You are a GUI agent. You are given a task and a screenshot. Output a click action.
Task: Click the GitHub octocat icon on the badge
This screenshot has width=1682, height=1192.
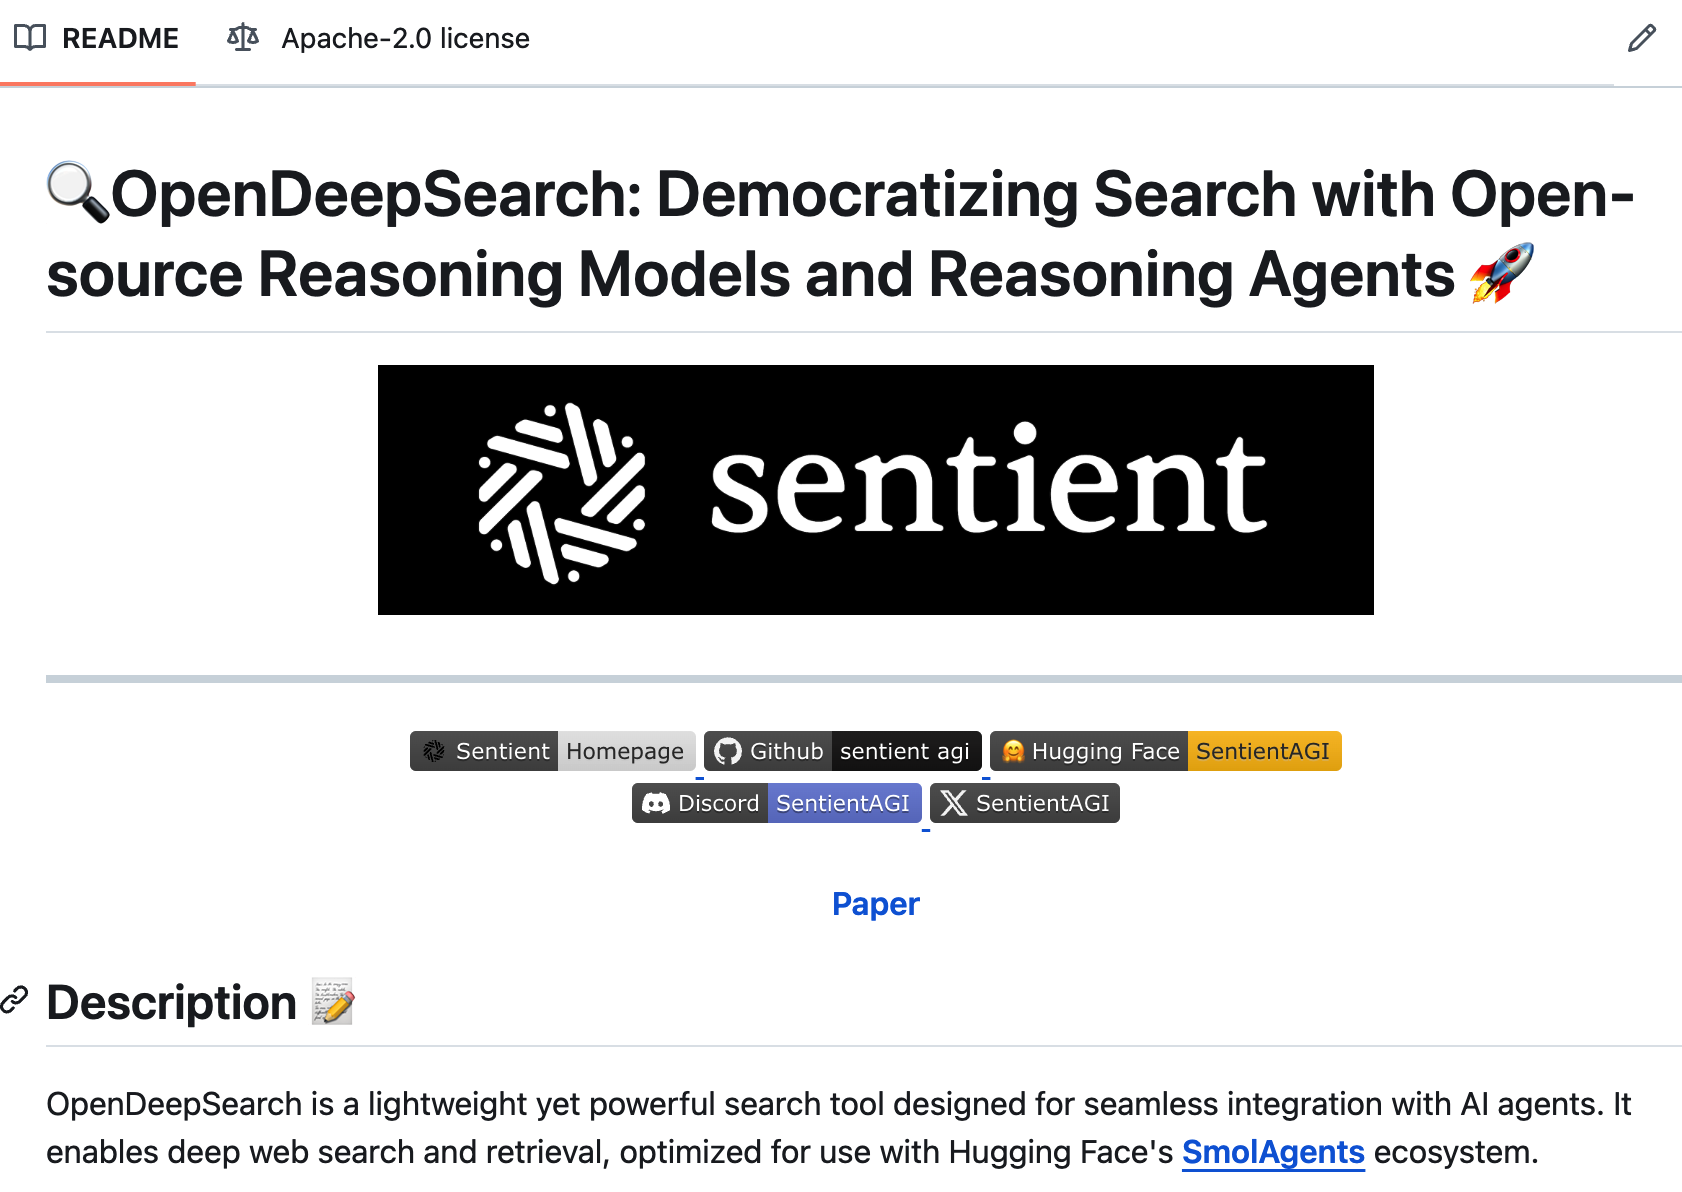pos(729,751)
